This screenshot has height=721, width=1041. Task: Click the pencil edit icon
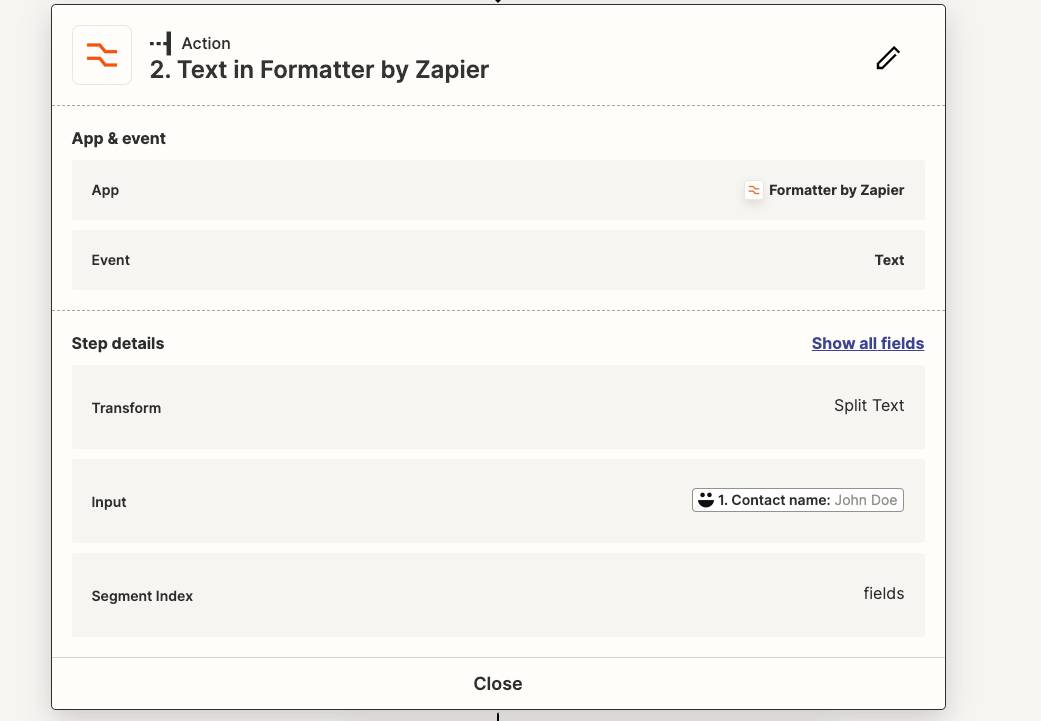888,58
